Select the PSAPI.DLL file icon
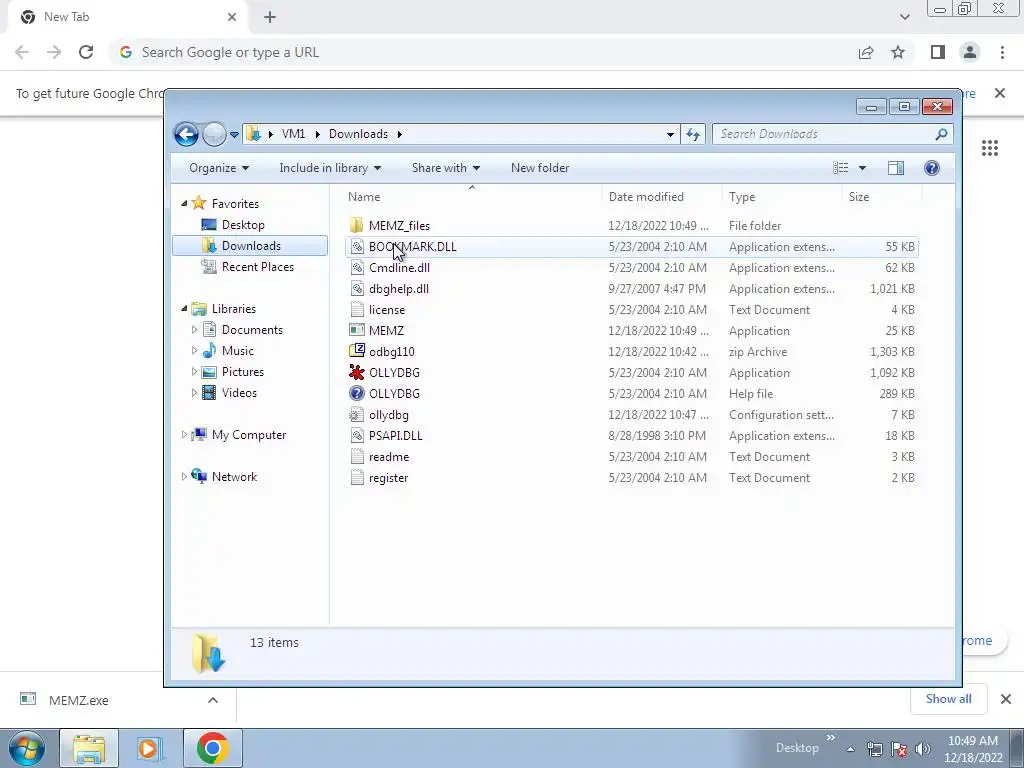Screen dimensions: 1024x768 click(x=357, y=436)
